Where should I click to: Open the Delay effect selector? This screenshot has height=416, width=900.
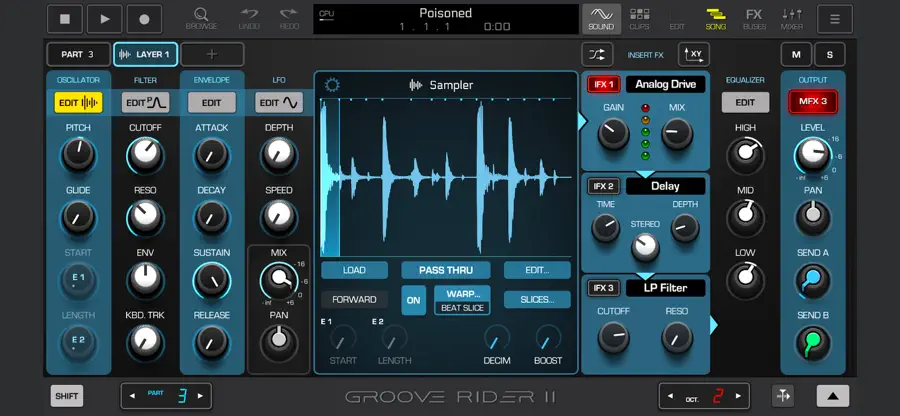click(x=665, y=186)
